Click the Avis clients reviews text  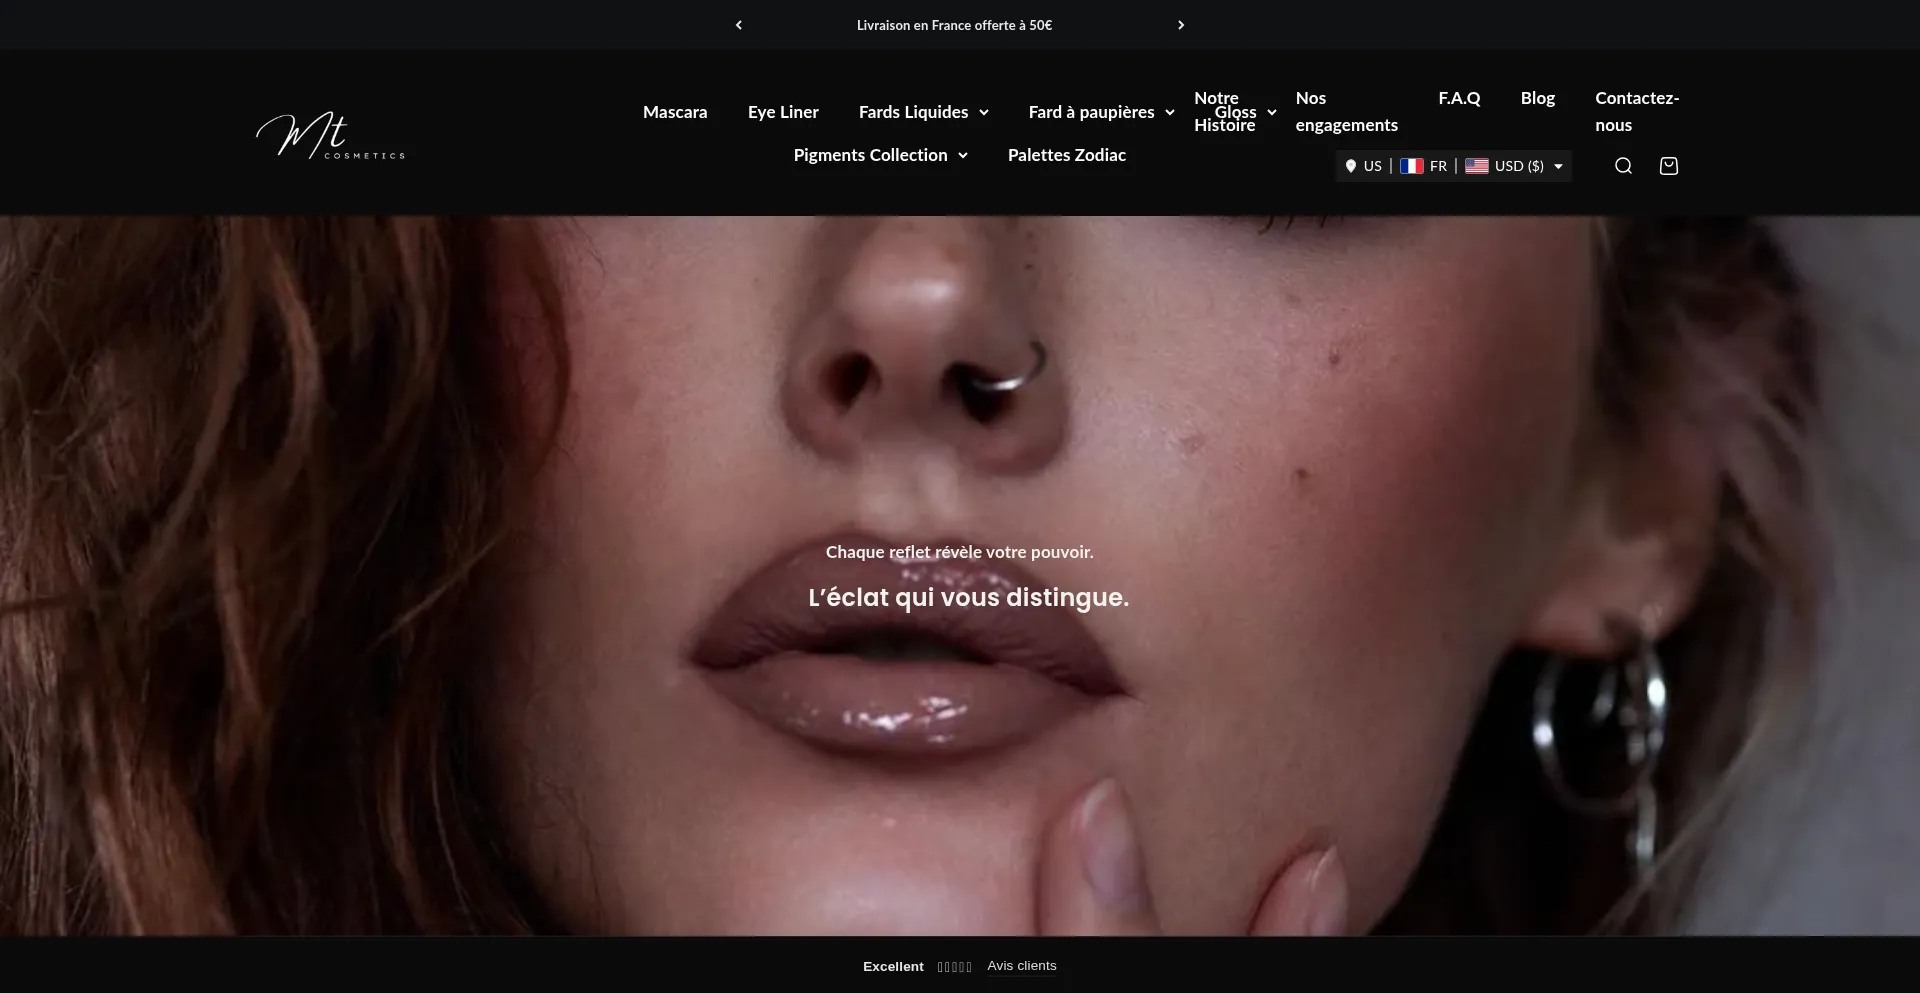point(1021,966)
